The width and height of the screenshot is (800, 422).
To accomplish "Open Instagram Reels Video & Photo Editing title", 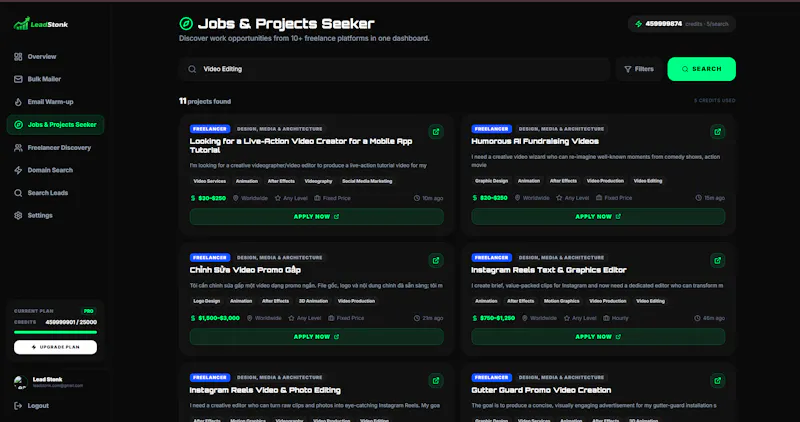I will tap(265, 390).
